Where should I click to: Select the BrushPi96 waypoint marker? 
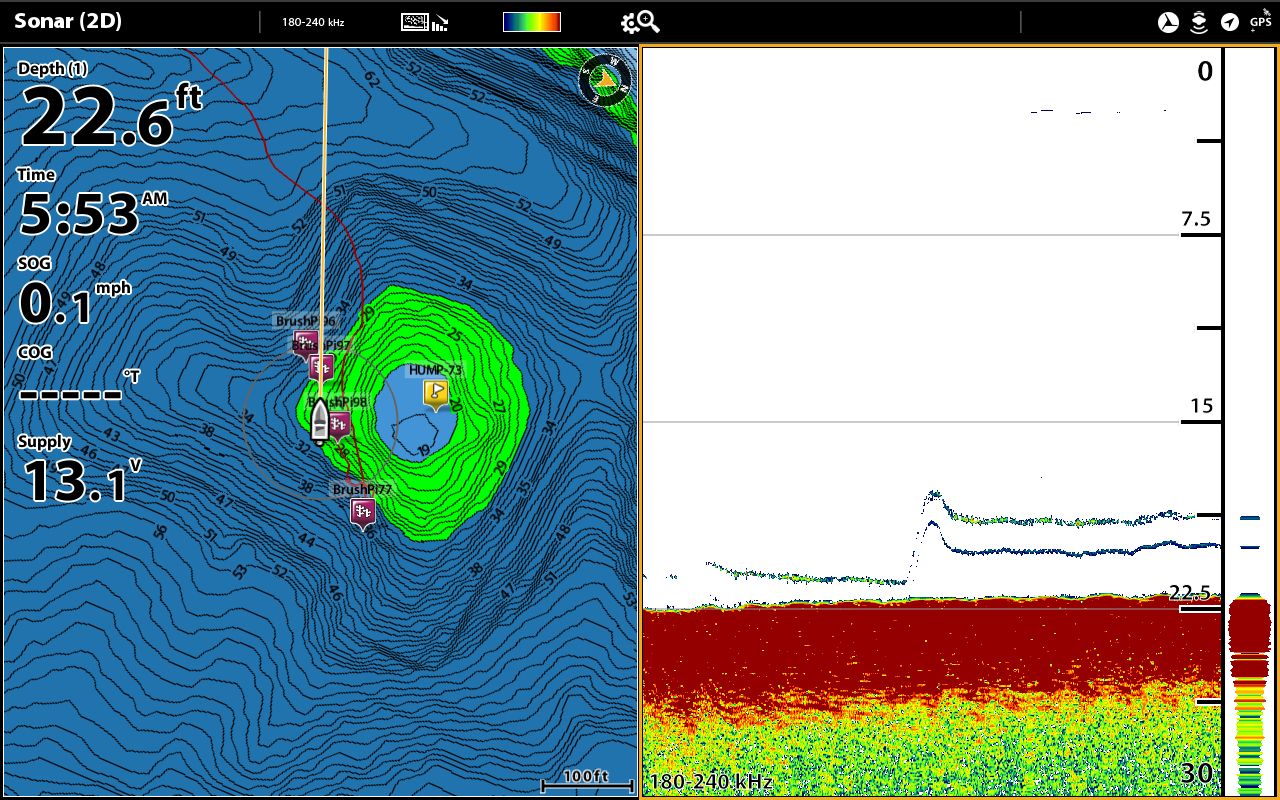(305, 343)
